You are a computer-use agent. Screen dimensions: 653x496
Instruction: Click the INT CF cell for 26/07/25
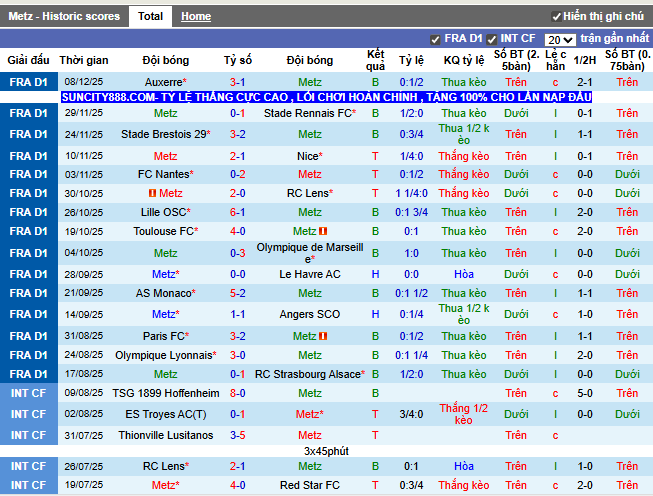[x=28, y=466]
